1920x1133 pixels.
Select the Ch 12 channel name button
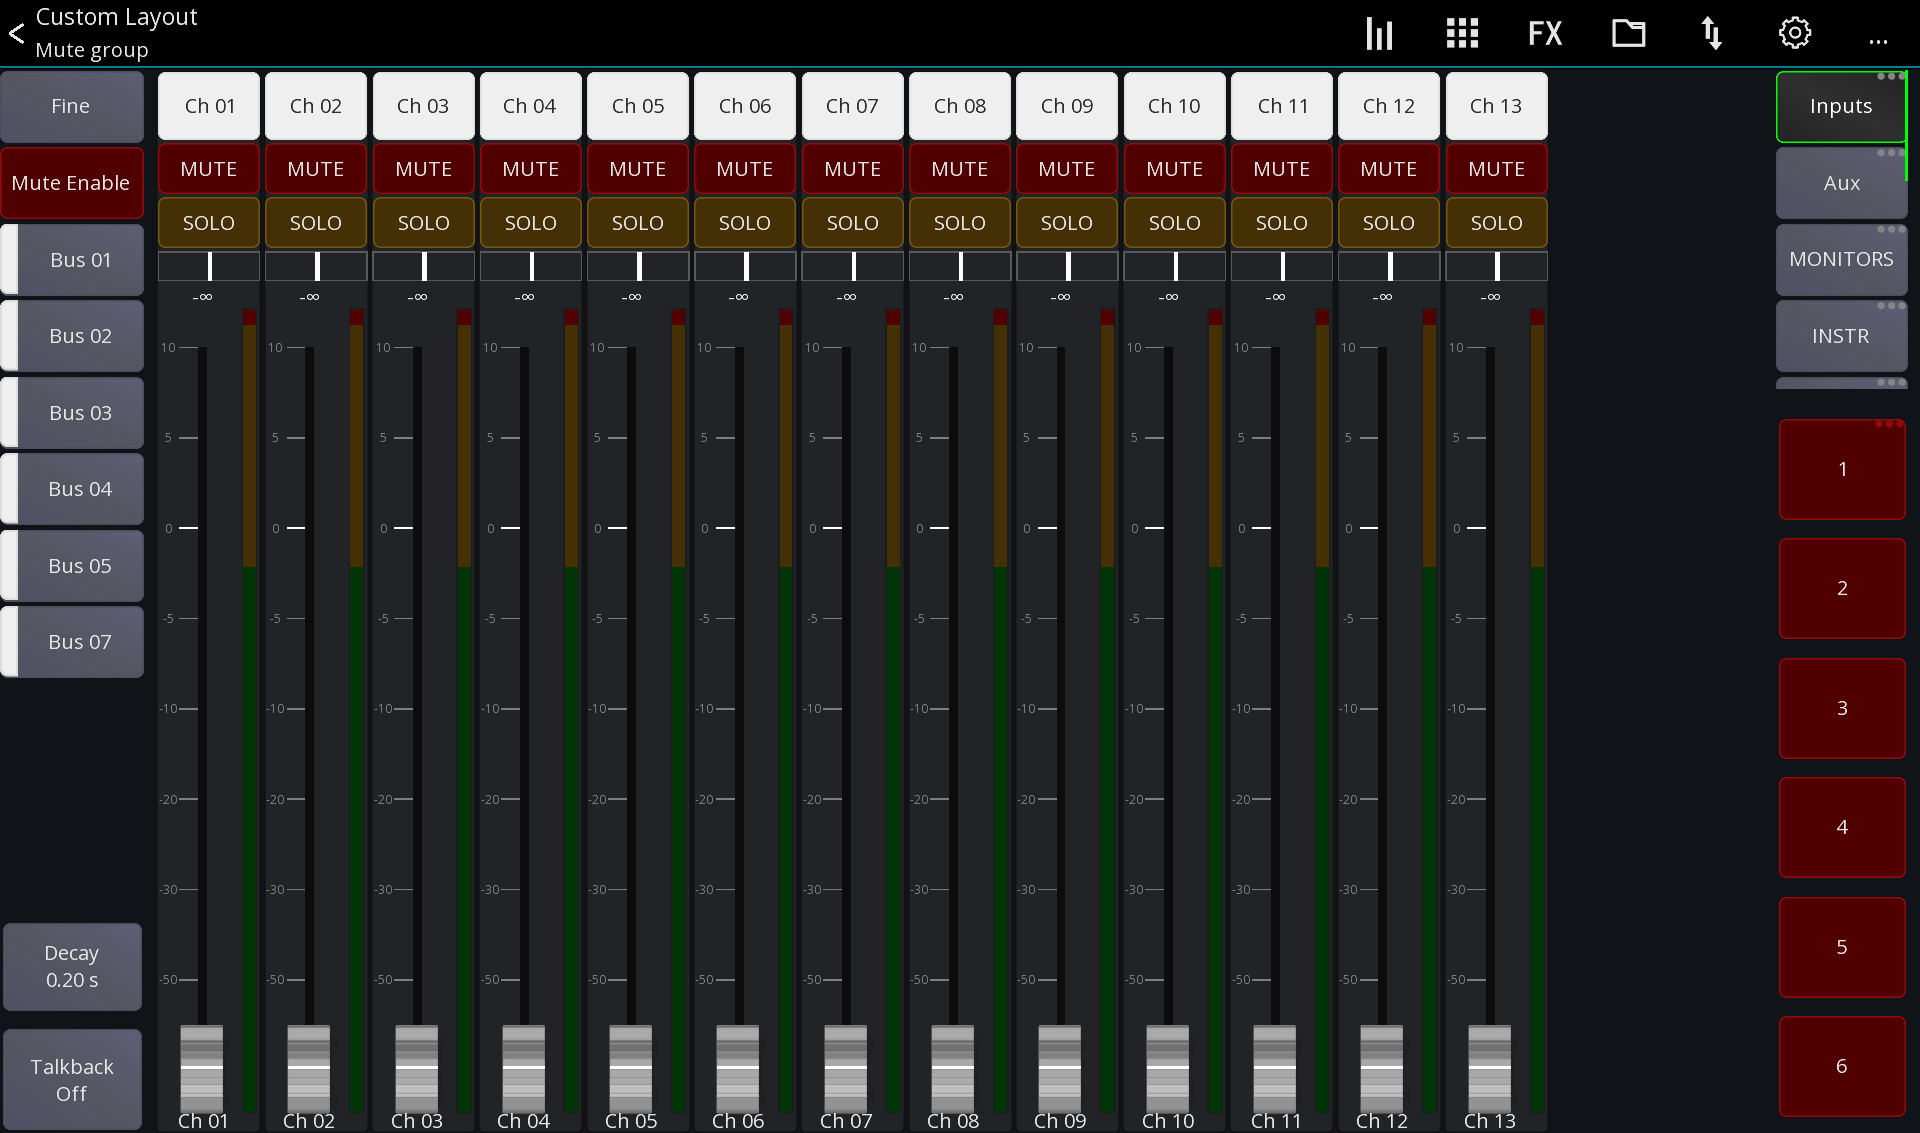(1389, 106)
